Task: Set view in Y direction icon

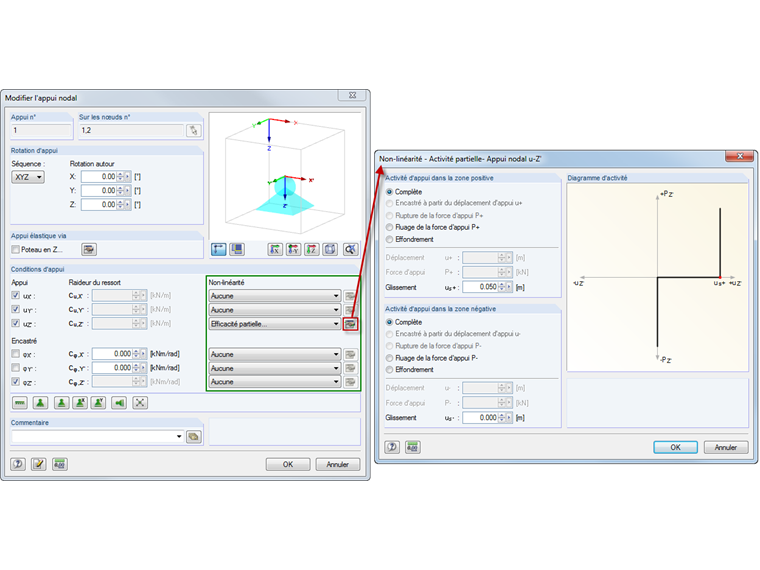Action: point(293,249)
